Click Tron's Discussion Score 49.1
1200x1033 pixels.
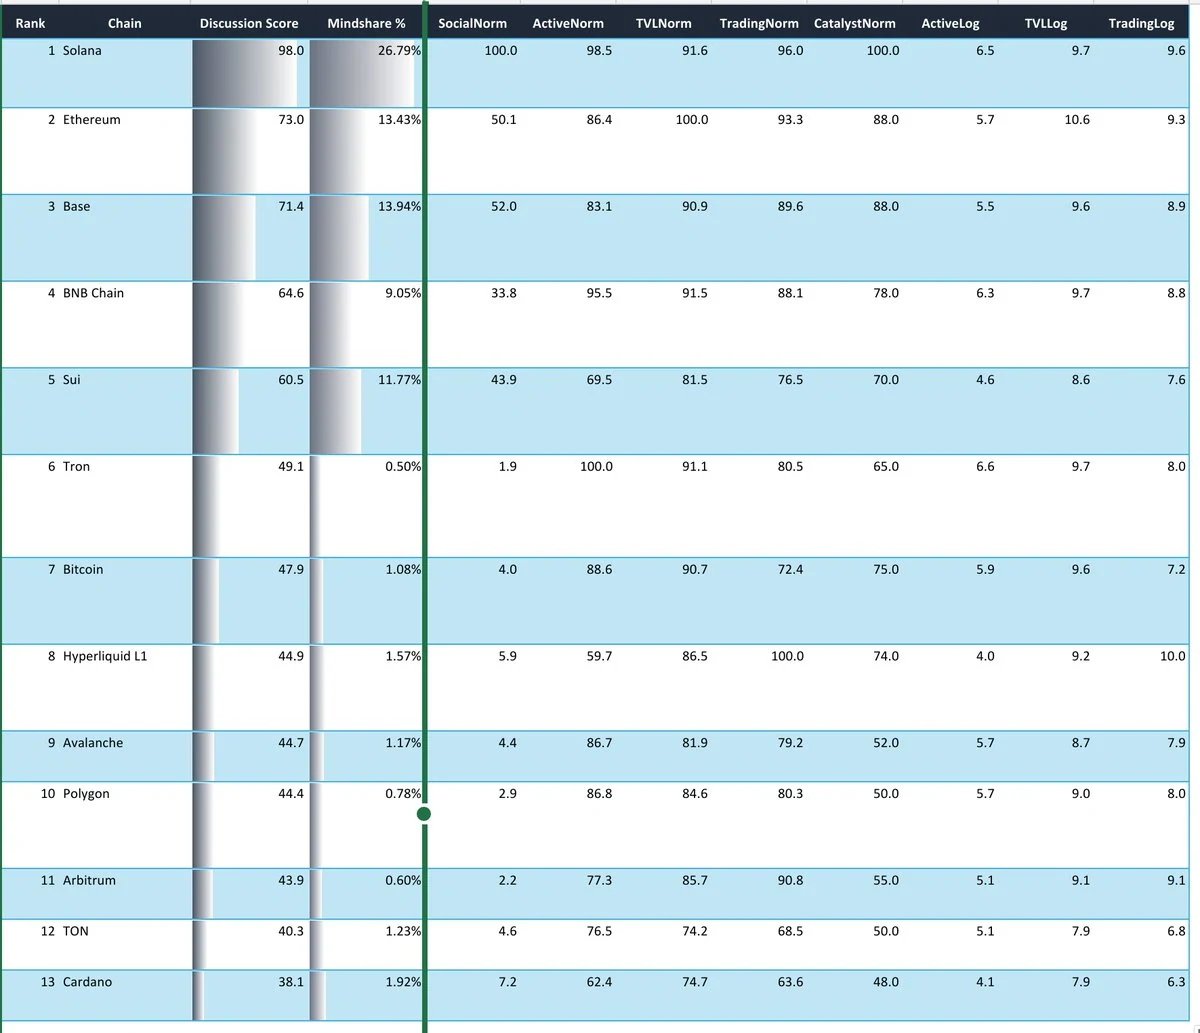291,466
